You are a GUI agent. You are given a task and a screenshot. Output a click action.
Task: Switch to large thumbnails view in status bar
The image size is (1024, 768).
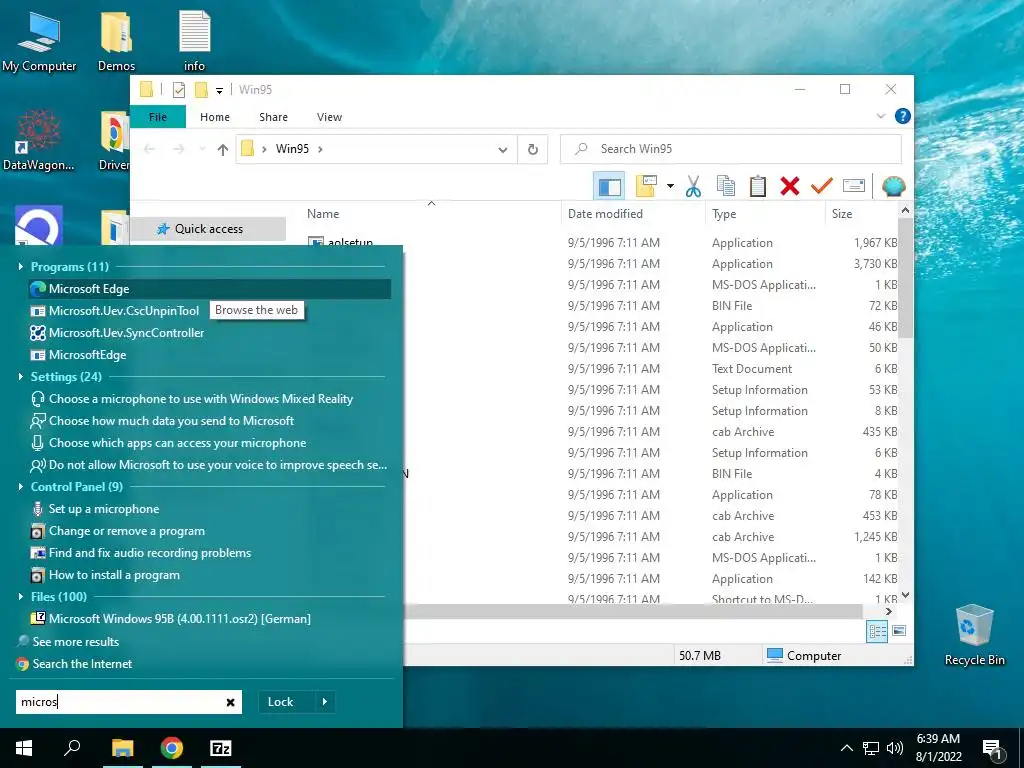click(x=899, y=631)
